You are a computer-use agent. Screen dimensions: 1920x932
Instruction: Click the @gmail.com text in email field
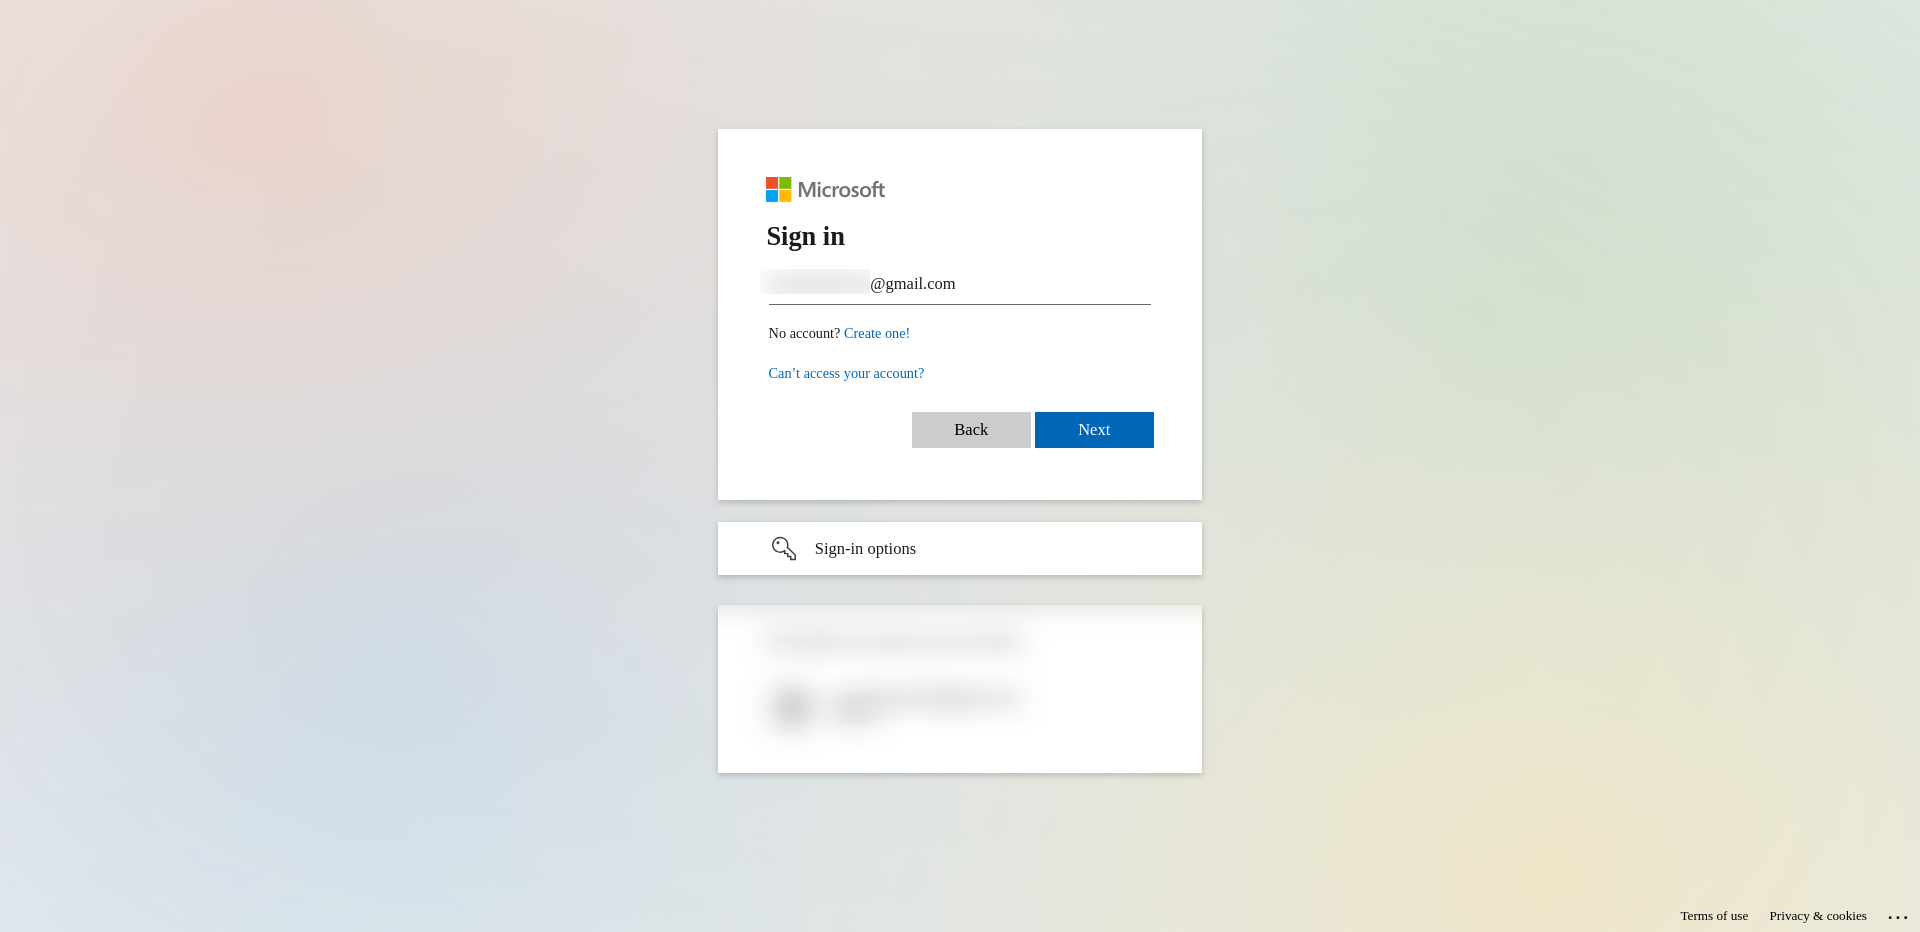(x=913, y=284)
